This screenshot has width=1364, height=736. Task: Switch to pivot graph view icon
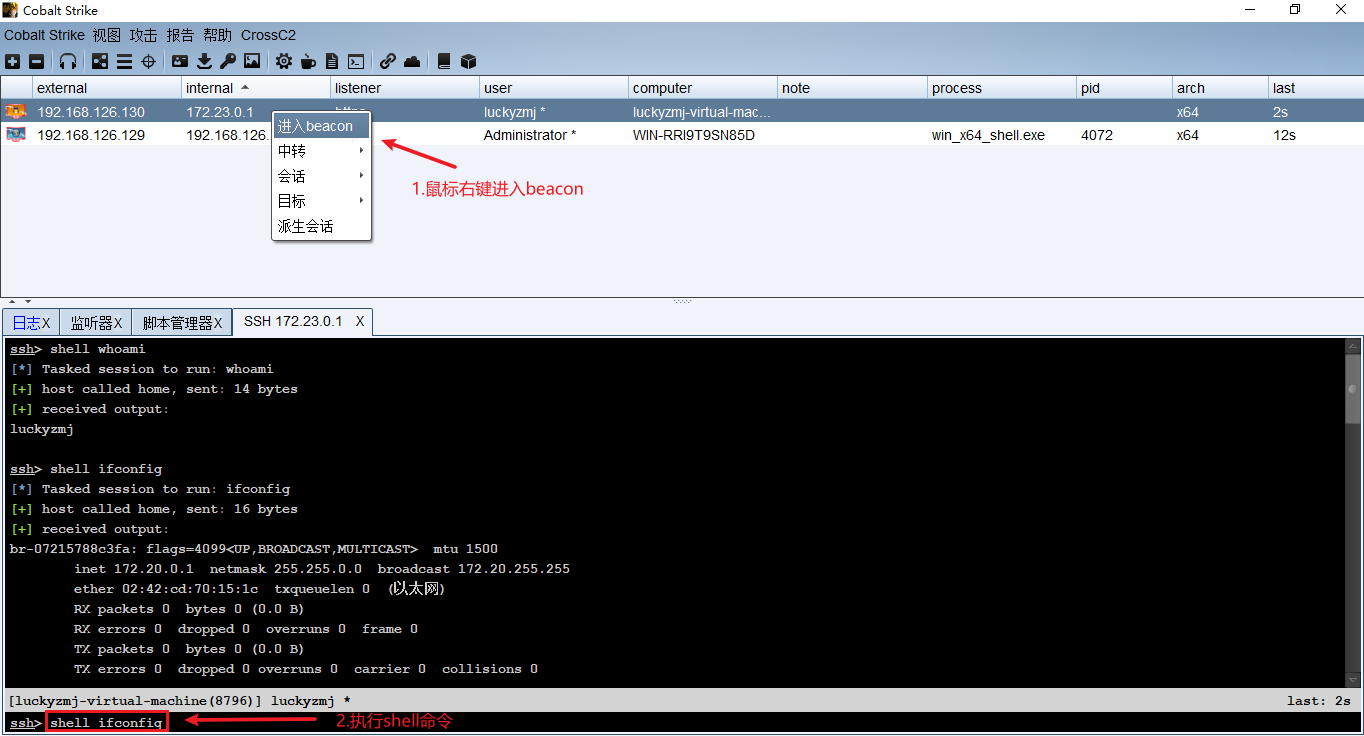[x=99, y=61]
